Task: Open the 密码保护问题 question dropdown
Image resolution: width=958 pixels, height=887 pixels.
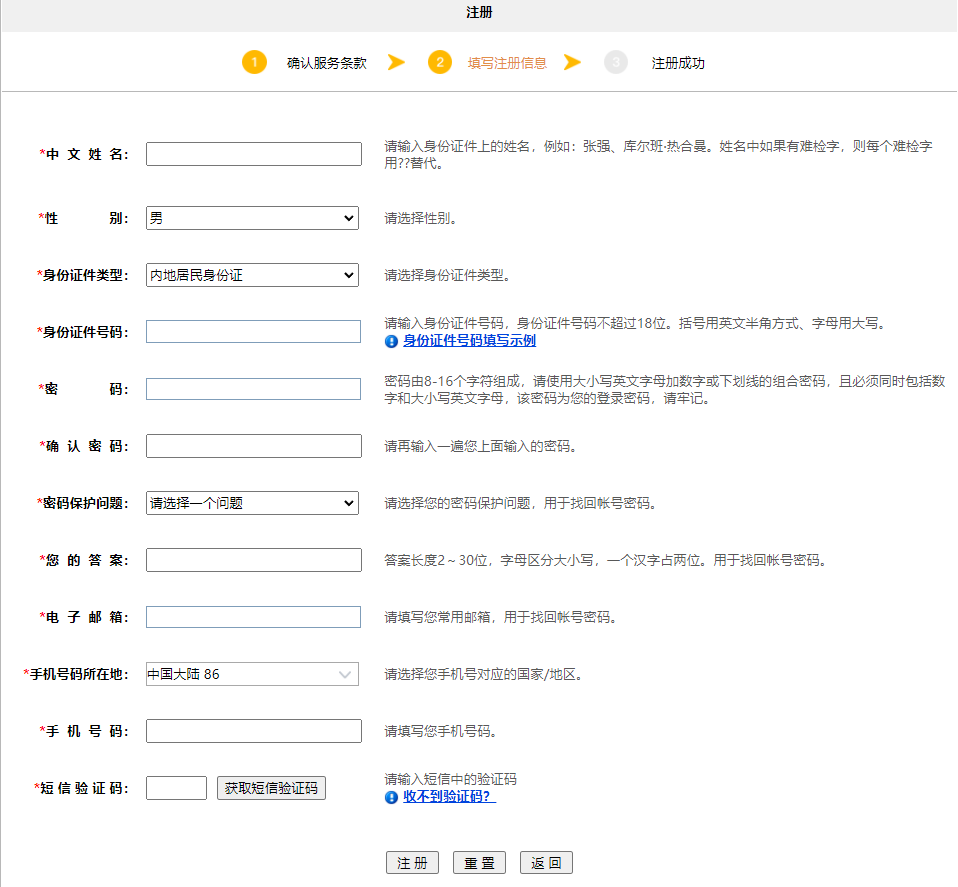Action: pos(252,502)
